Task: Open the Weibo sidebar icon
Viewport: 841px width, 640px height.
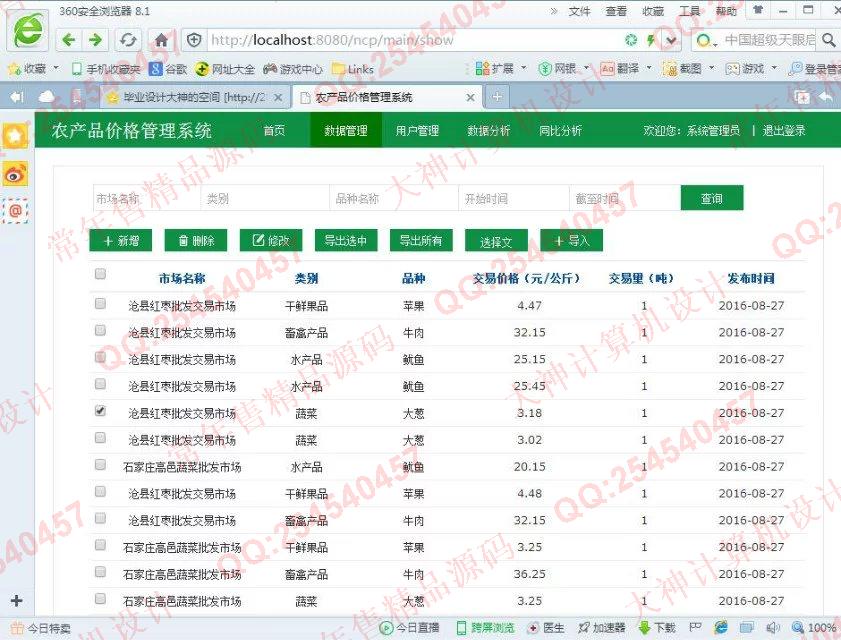Action: [16, 174]
